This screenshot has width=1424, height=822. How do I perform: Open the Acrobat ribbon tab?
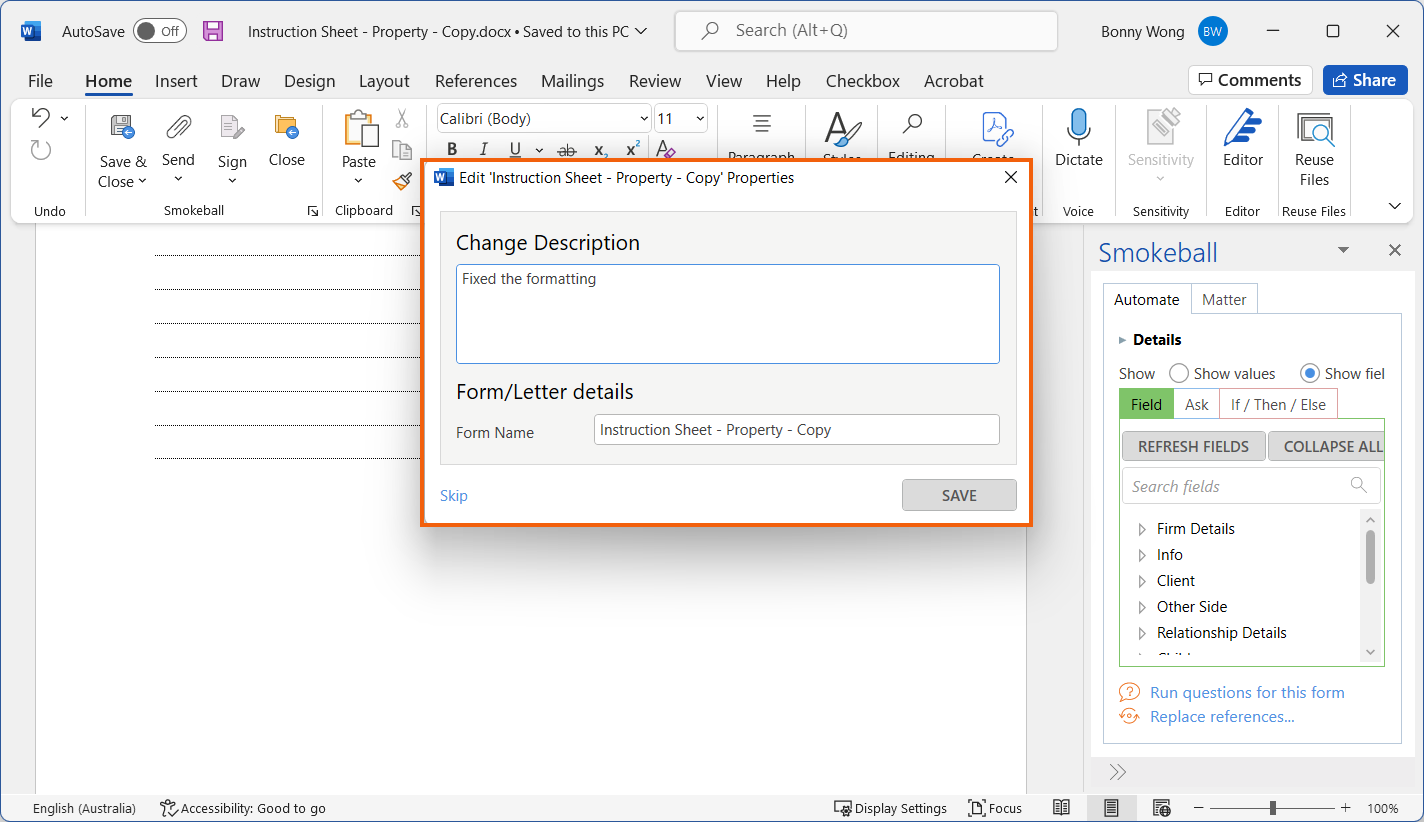click(x=953, y=81)
